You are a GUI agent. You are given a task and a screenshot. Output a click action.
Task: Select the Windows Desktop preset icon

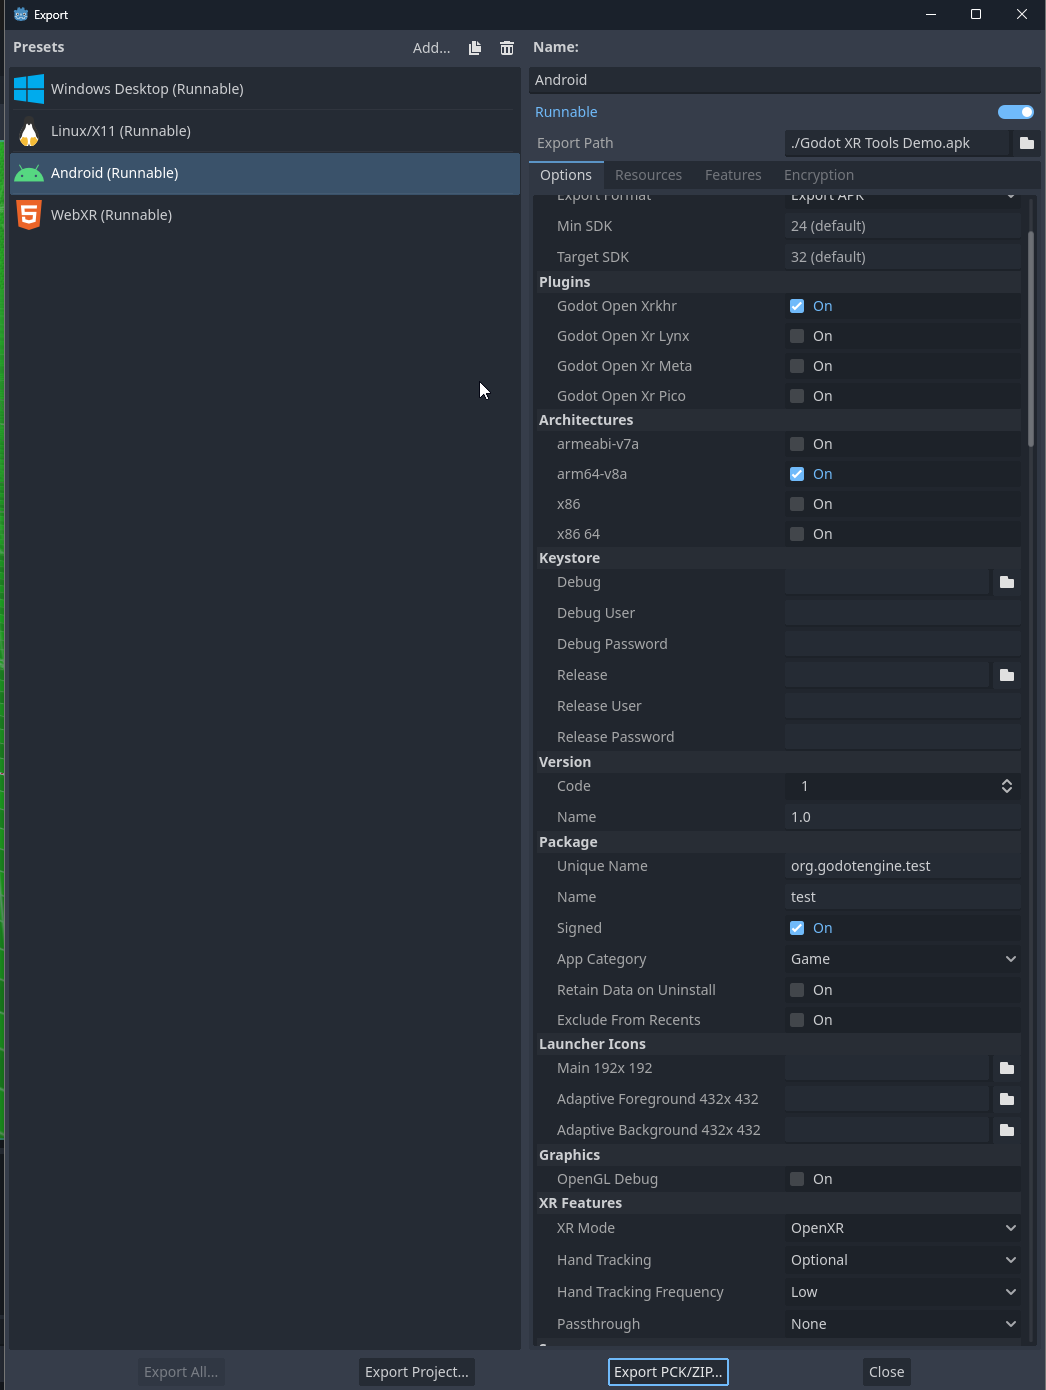28,88
